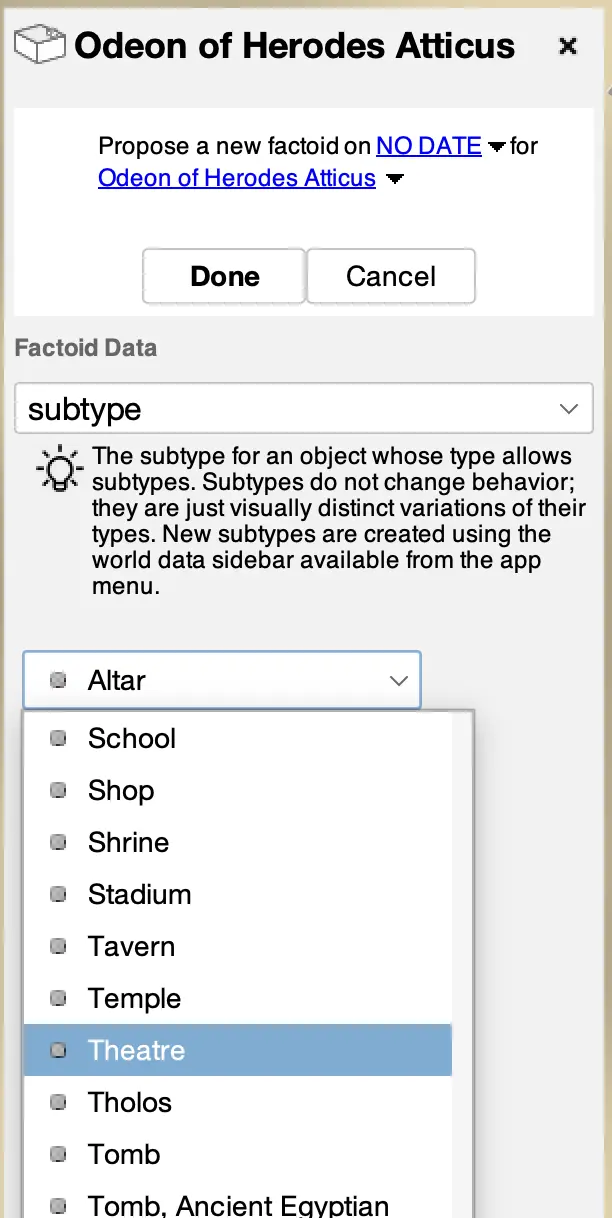Click the icon next to Tholos

click(x=58, y=1103)
